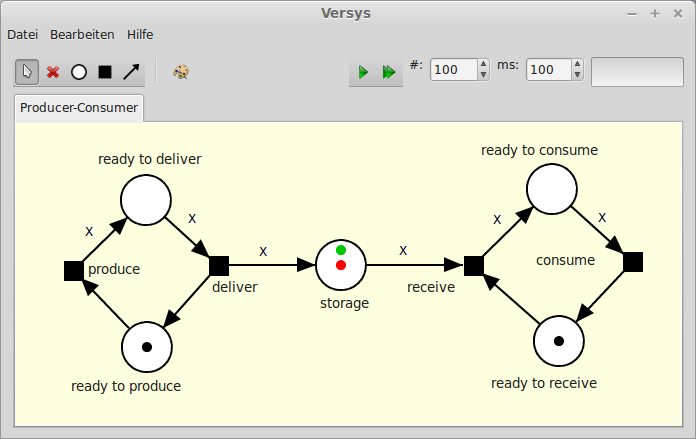Open the Bearbeiten menu
This screenshot has height=439, width=696.
[x=82, y=34]
